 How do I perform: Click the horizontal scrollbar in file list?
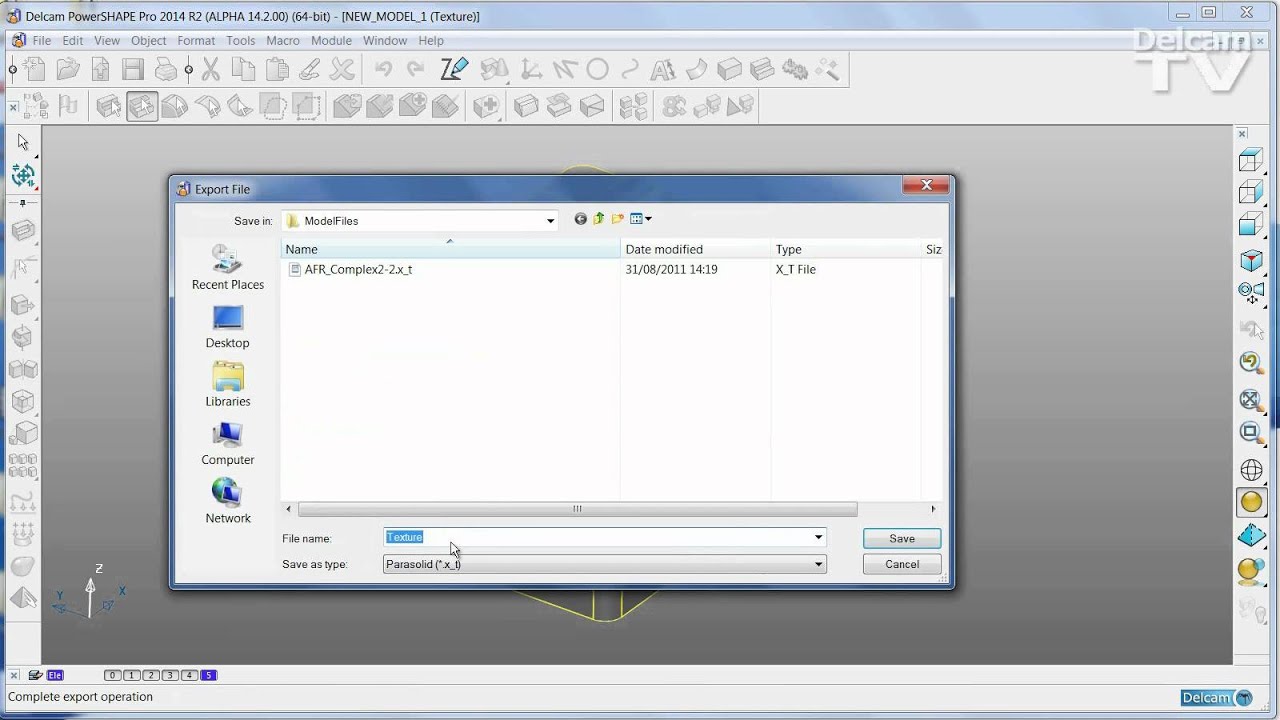(577, 509)
